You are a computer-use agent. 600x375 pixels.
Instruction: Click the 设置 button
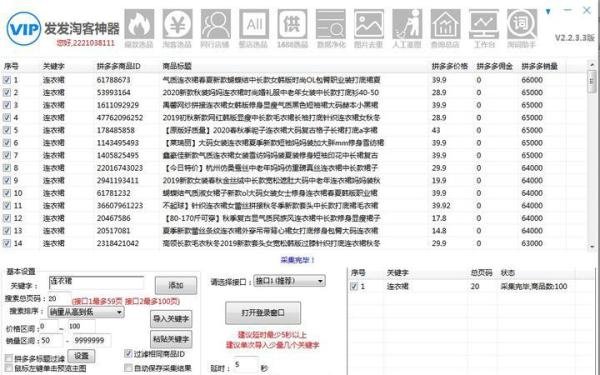(81, 356)
